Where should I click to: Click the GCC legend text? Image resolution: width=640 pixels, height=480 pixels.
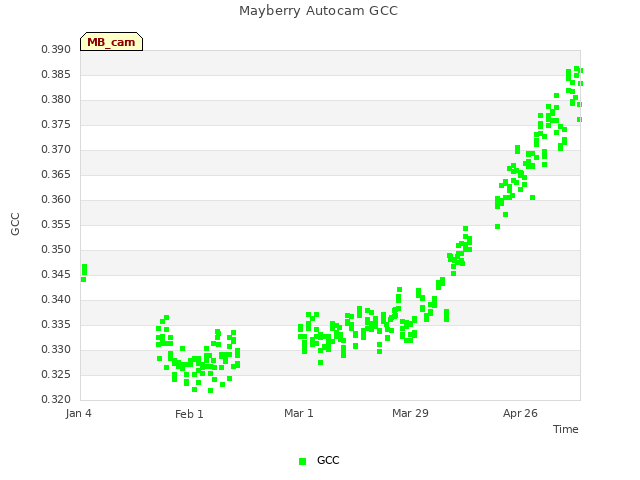coord(328,460)
